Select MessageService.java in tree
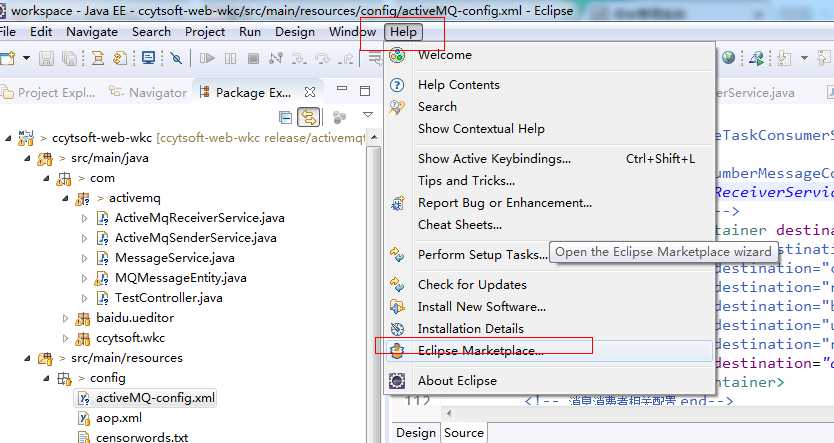 [x=174, y=258]
